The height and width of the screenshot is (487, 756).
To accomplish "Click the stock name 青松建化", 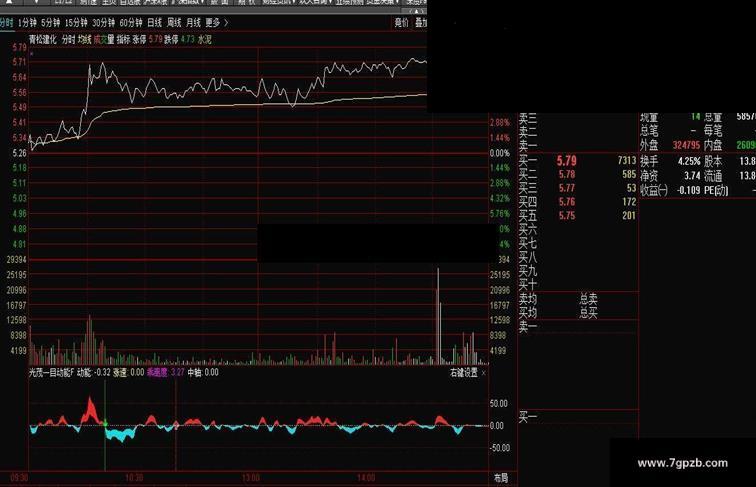I will tap(42, 40).
